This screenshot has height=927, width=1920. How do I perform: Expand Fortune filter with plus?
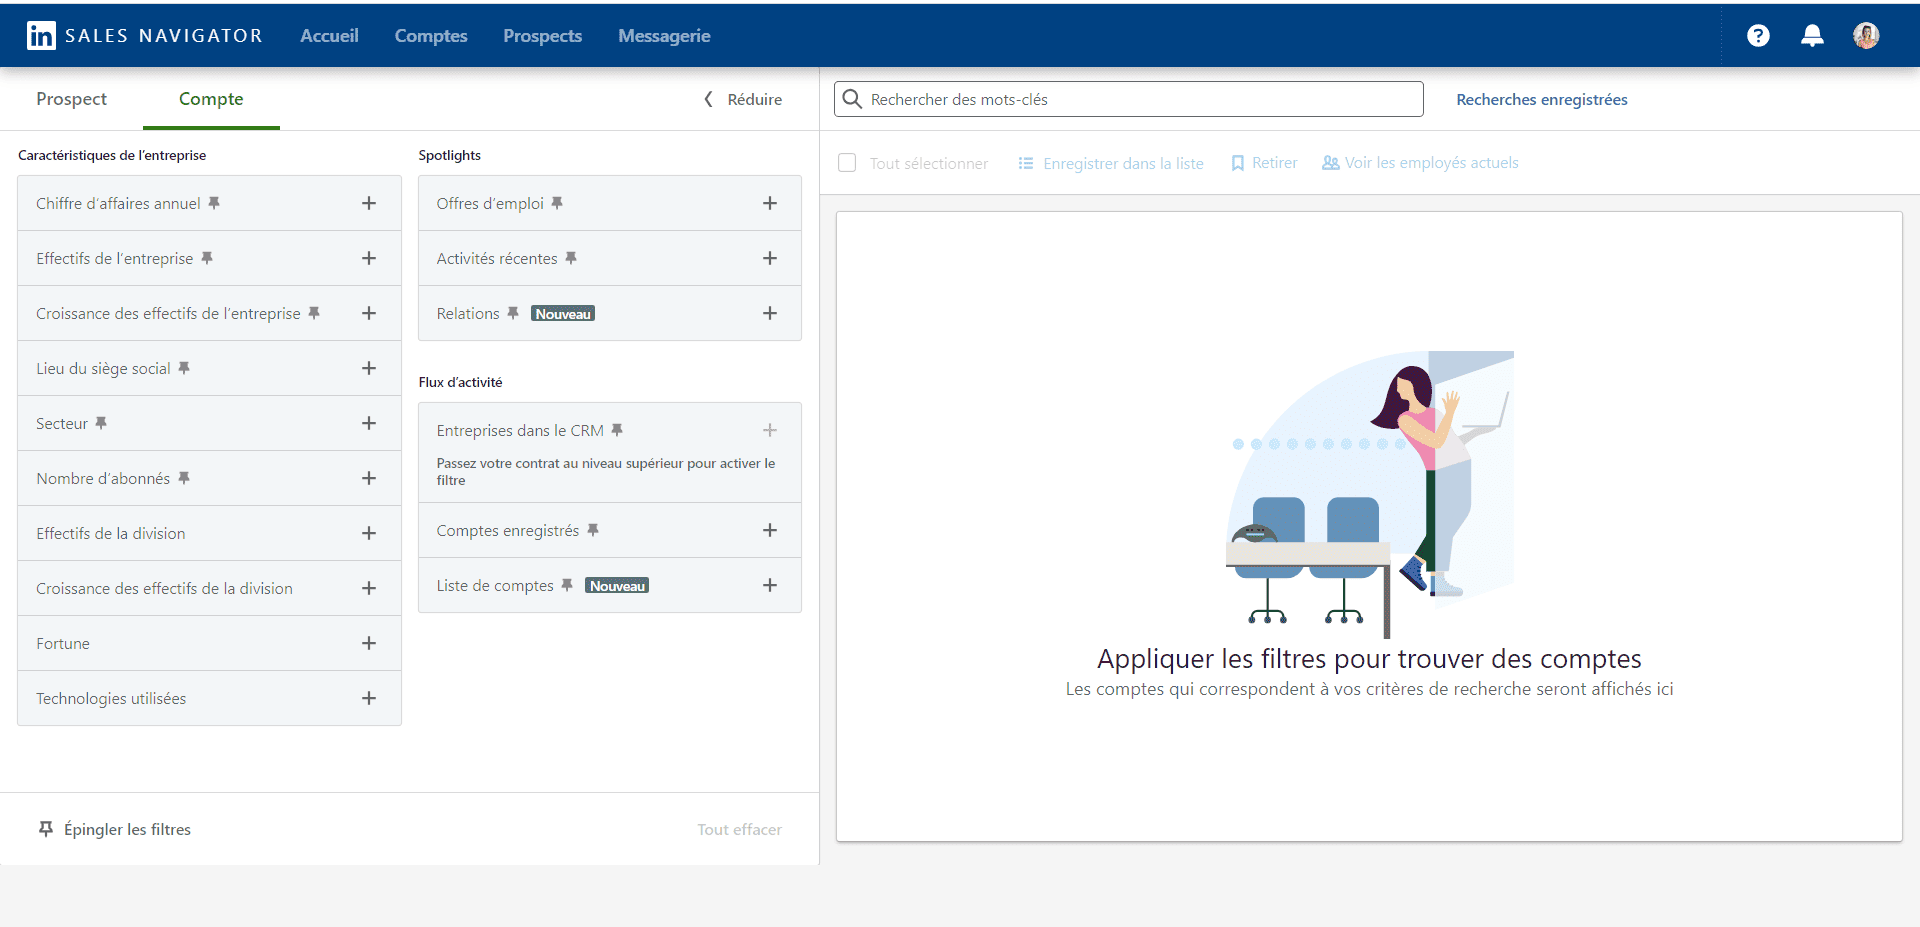pos(369,643)
